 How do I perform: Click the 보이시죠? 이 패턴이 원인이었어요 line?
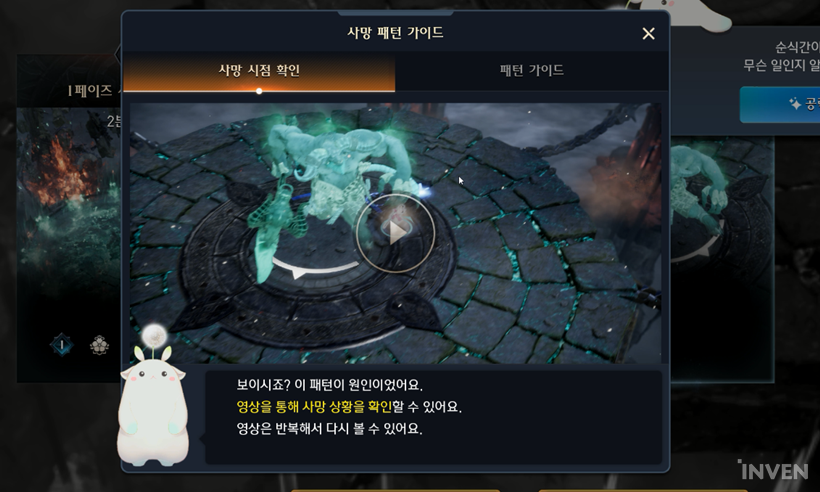(x=329, y=385)
